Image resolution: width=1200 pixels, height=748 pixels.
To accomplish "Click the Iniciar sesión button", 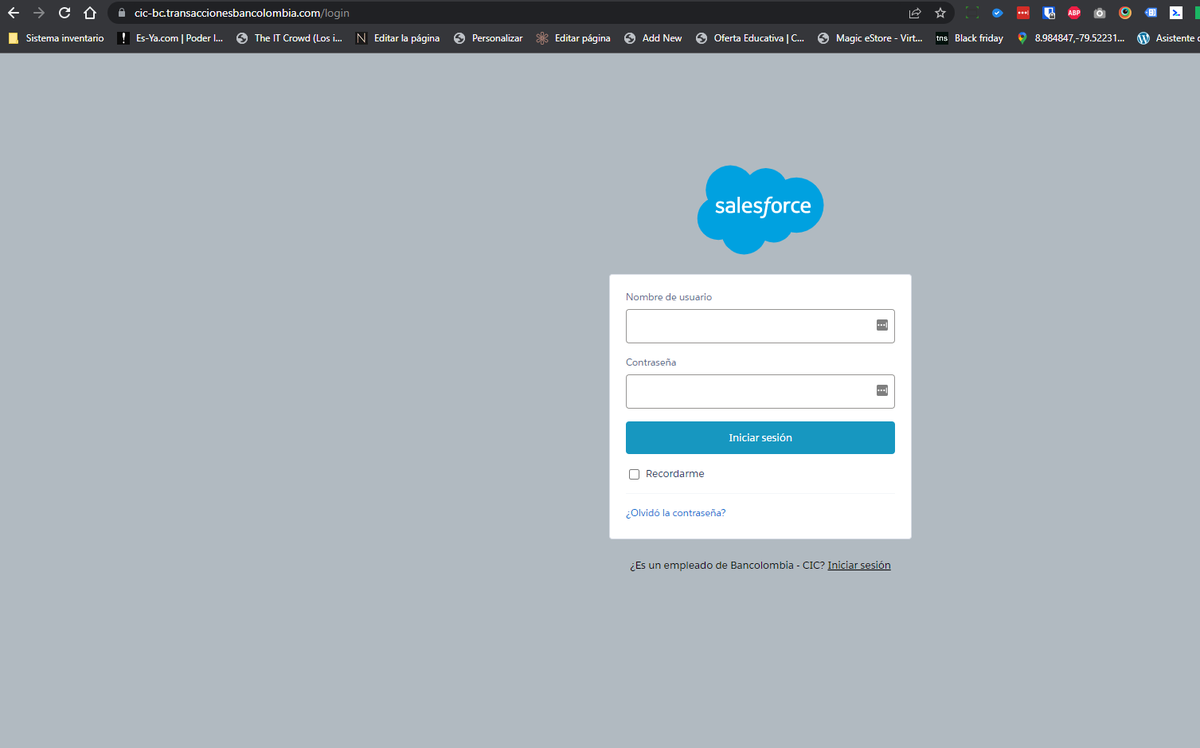I will 760,438.
